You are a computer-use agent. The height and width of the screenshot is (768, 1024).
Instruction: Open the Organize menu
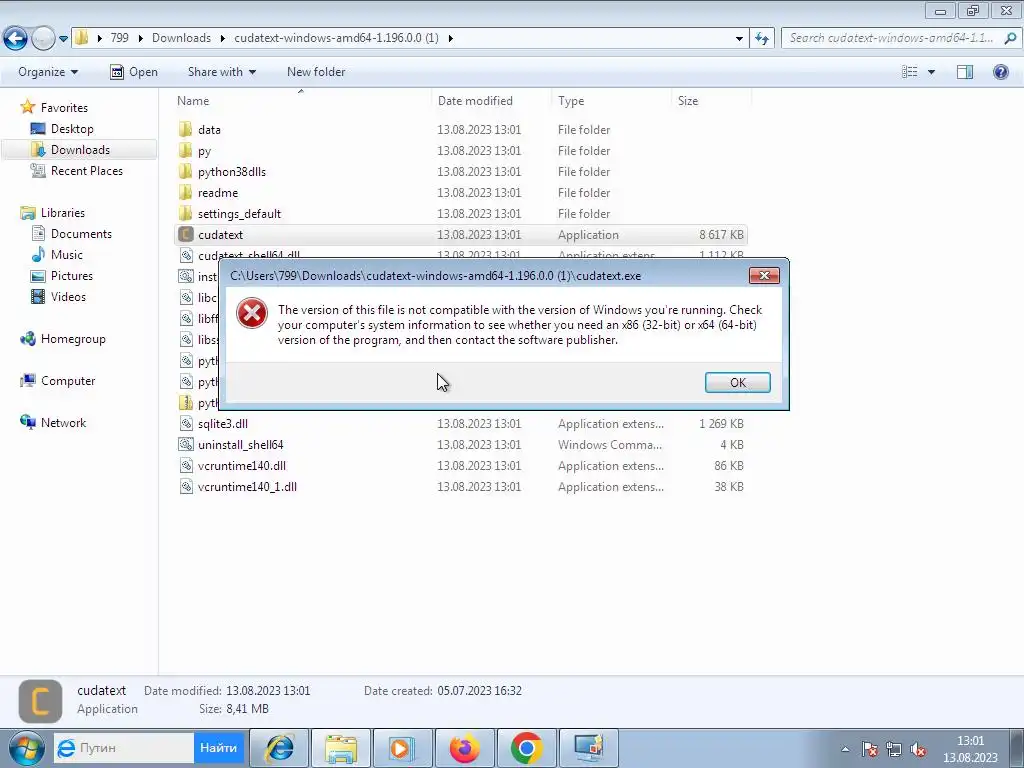click(48, 72)
